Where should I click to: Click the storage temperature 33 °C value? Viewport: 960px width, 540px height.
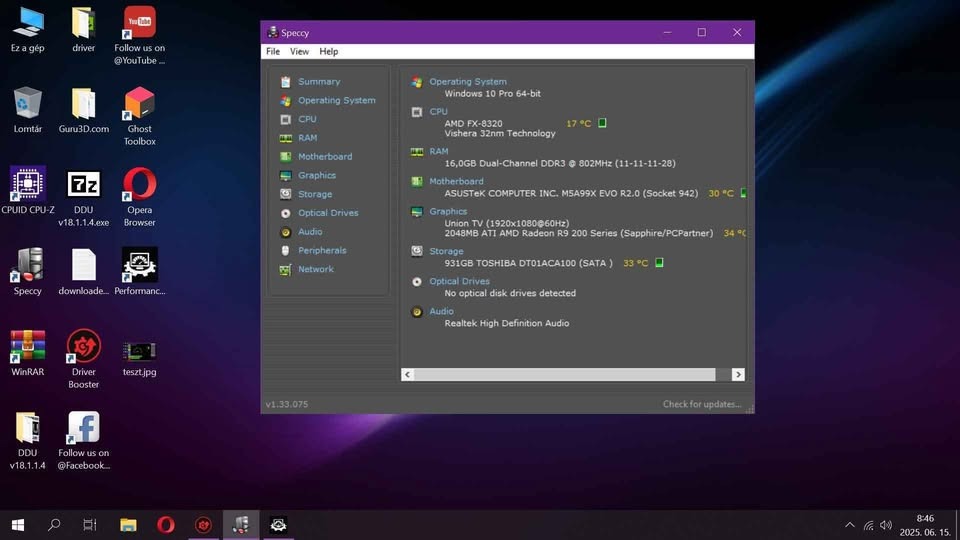pos(636,263)
